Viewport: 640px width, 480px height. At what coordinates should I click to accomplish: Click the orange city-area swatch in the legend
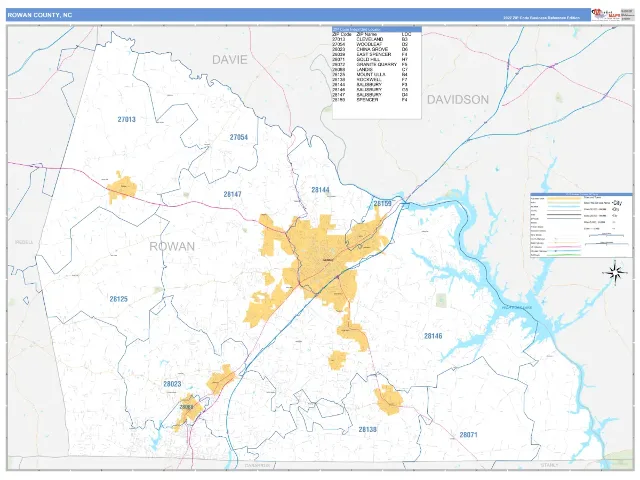click(564, 199)
